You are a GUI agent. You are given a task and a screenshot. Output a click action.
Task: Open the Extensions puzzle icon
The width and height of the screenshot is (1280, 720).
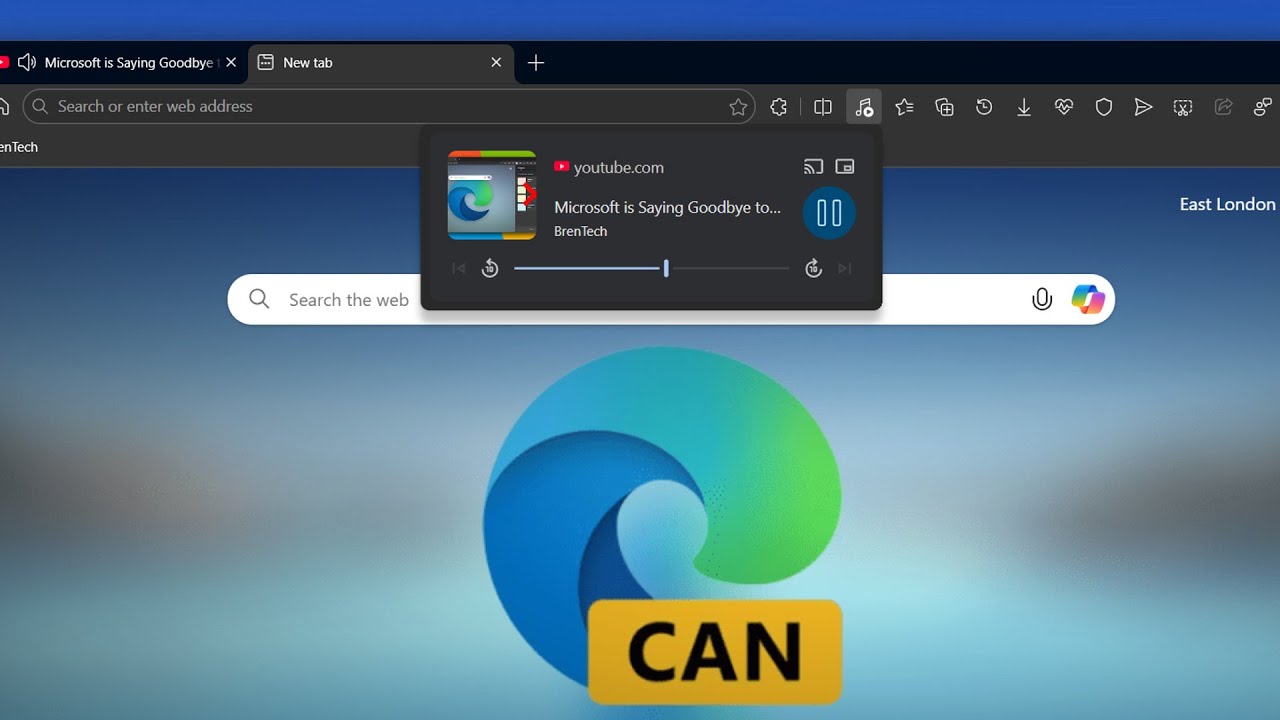click(x=779, y=107)
